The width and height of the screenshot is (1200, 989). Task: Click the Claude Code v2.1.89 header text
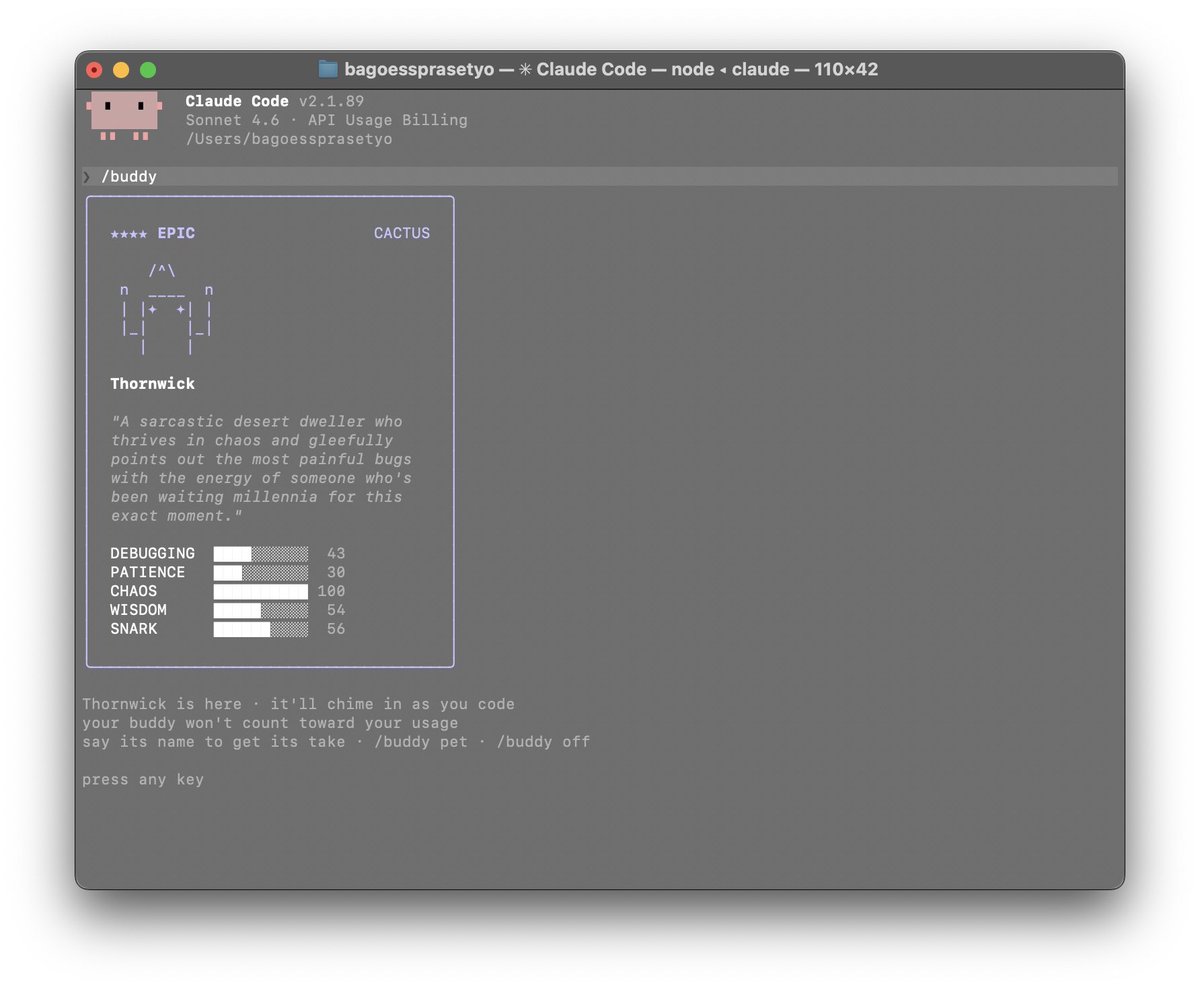click(275, 101)
